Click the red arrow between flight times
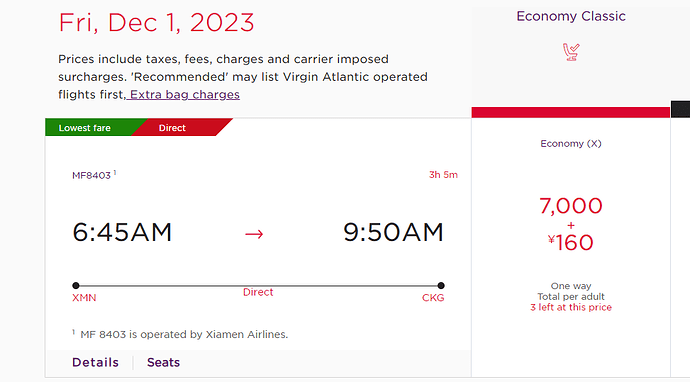Screen dimensions: 690x382 click(254, 234)
